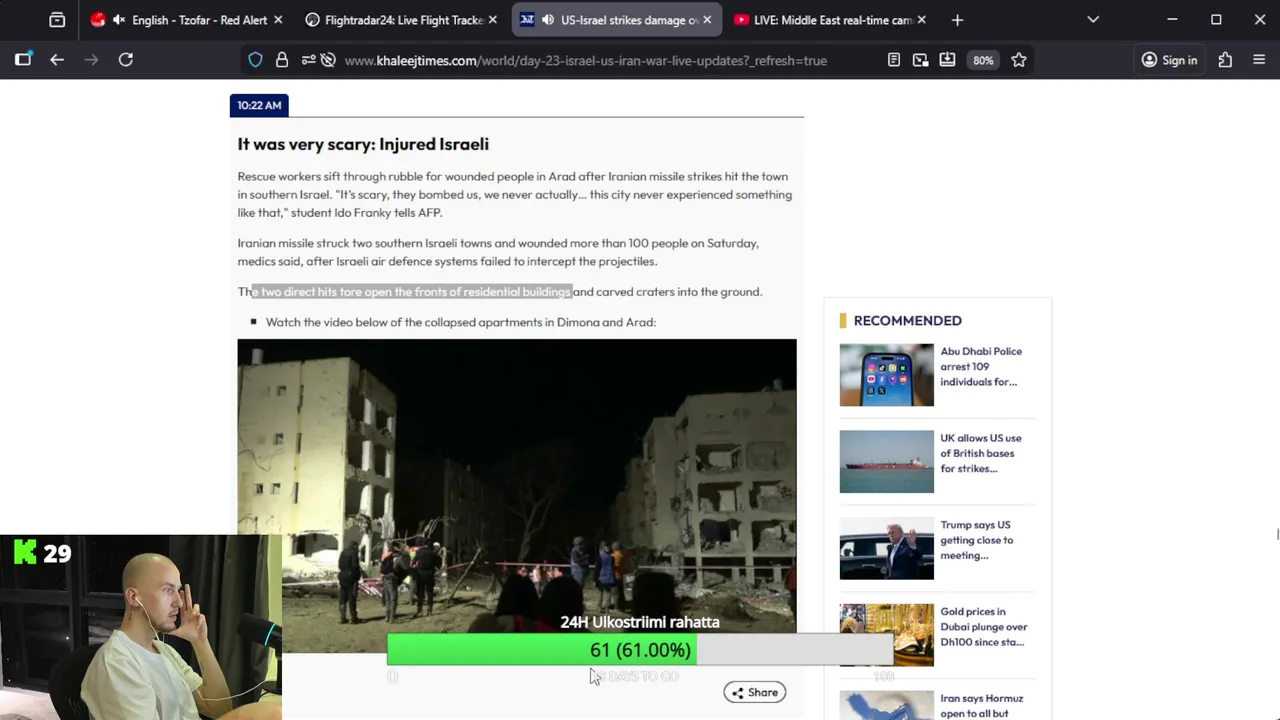The height and width of the screenshot is (720, 1280).
Task: Close the Flightradar24 tab
Action: pos(492,20)
